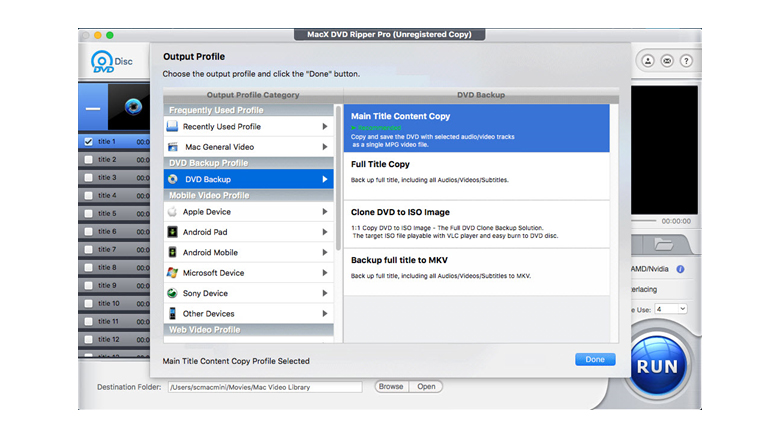Screen dimensions: 780x438
Task: Open the user account icon
Action: coord(648,61)
